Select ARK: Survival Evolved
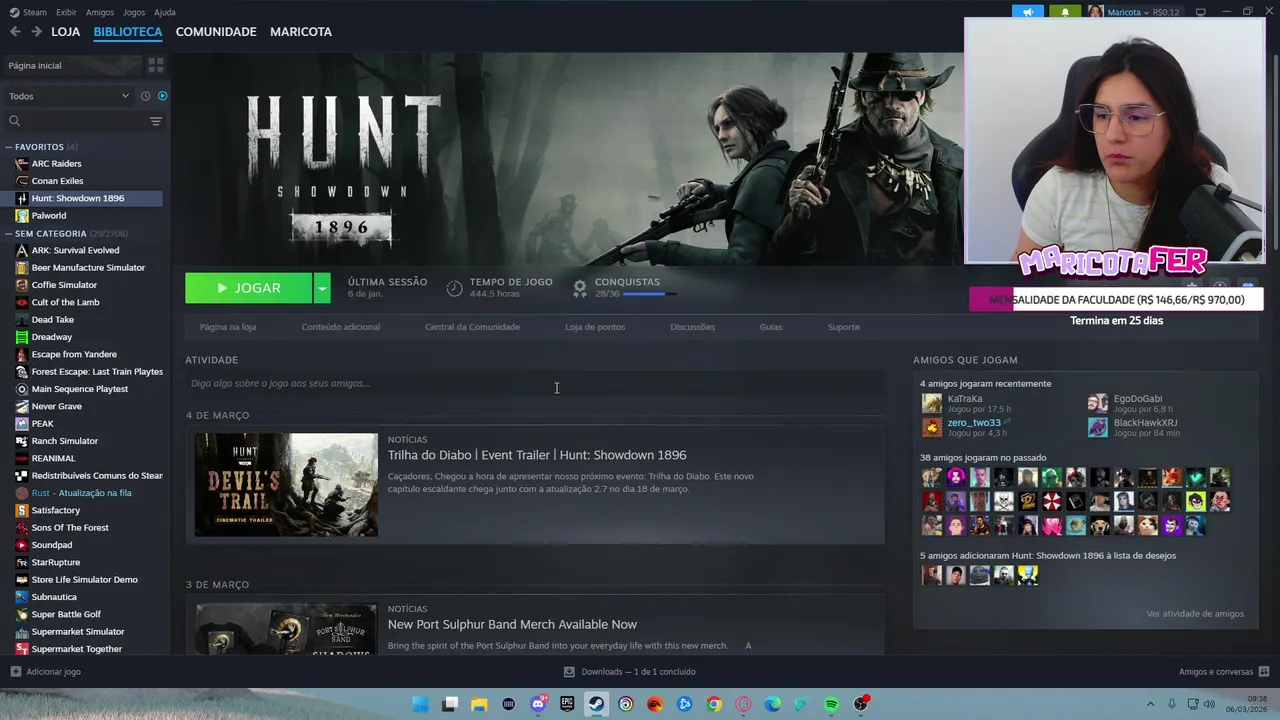 82,250
